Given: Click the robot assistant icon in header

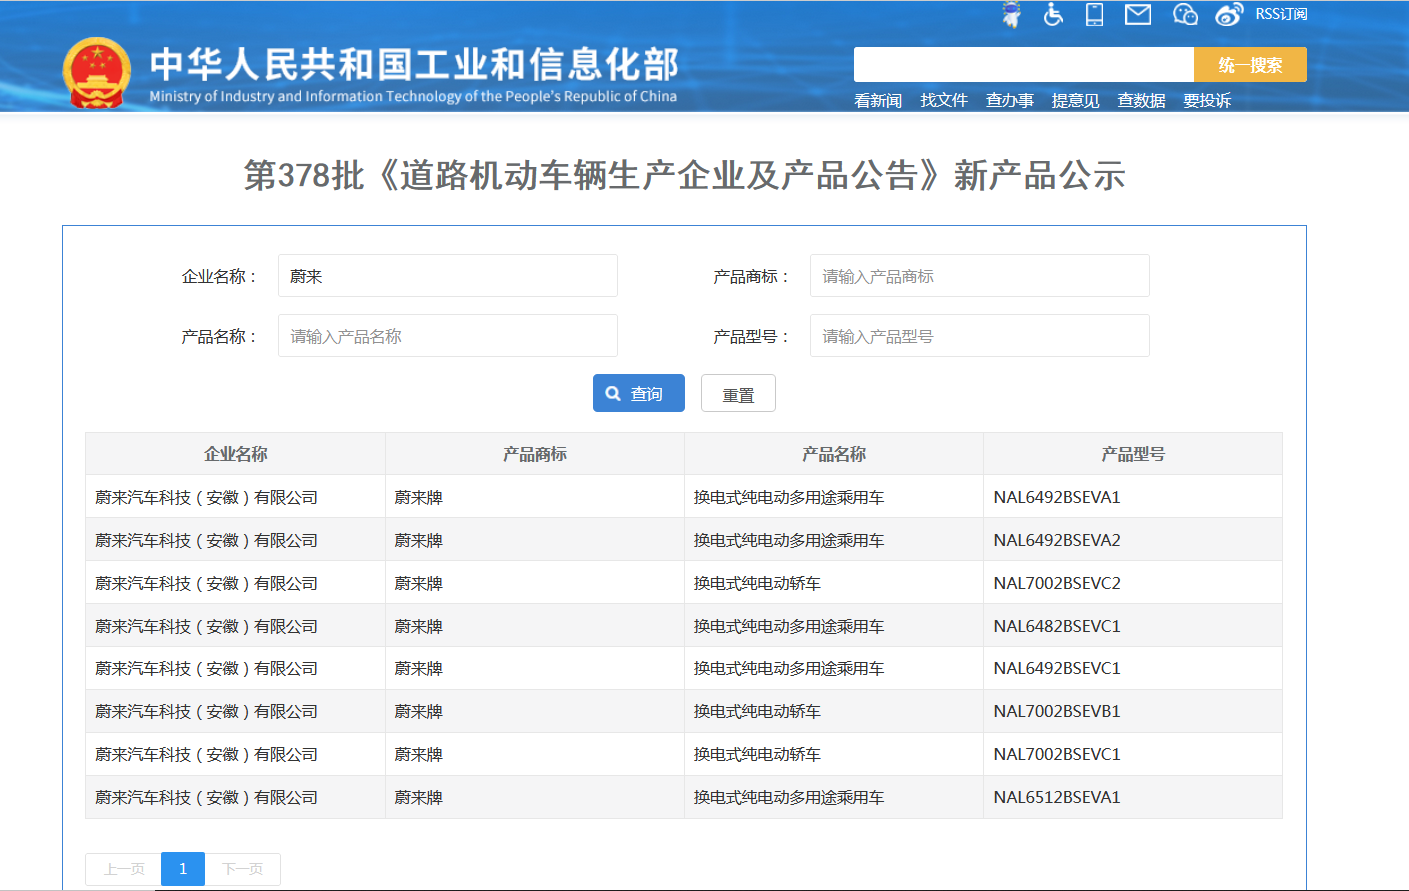Looking at the screenshot, I should pyautogui.click(x=1012, y=15).
